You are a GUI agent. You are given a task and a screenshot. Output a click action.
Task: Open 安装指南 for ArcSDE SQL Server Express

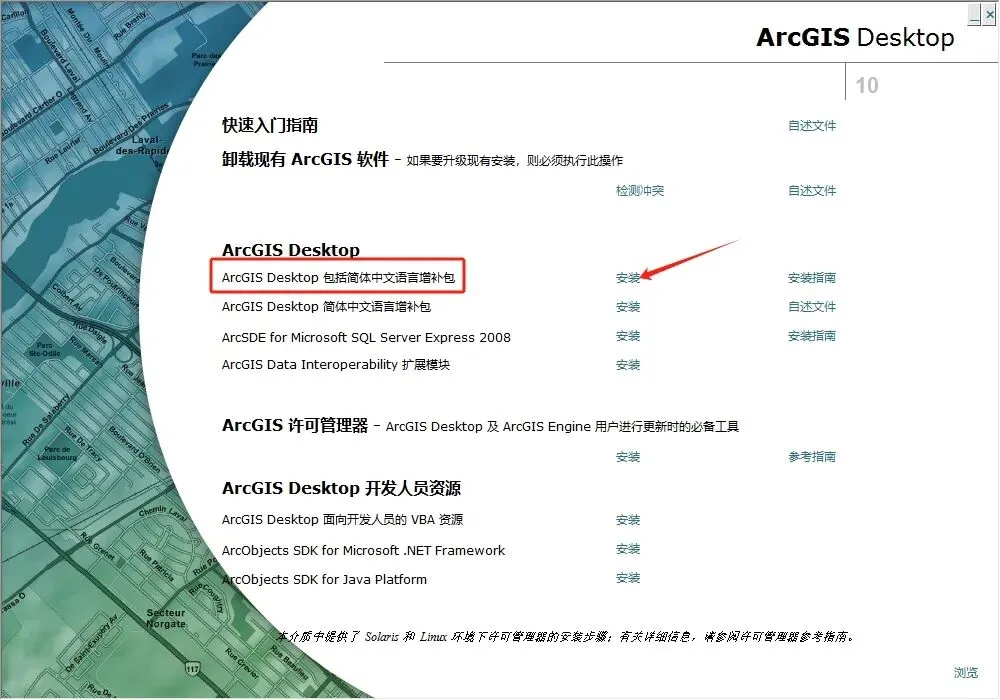(812, 336)
